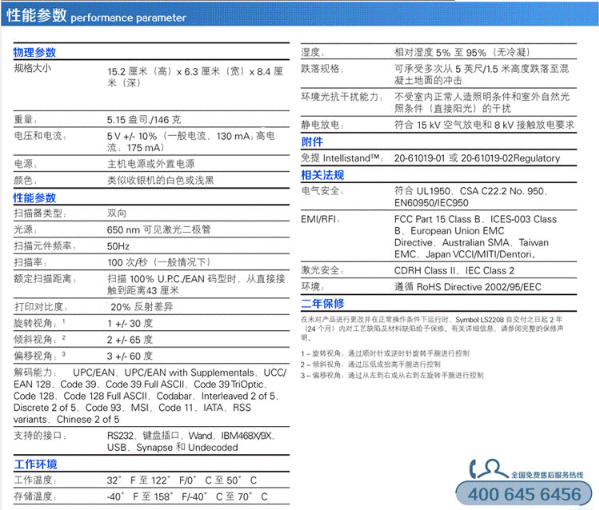
Task: Click the 解码能力 UPC/EAN text block
Action: tap(150, 396)
